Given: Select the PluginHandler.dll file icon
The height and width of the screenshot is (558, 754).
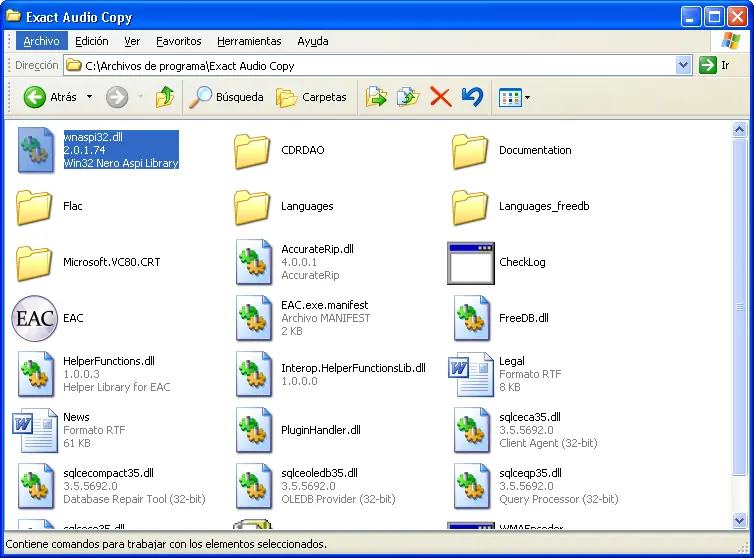Looking at the screenshot, I should coord(254,430).
